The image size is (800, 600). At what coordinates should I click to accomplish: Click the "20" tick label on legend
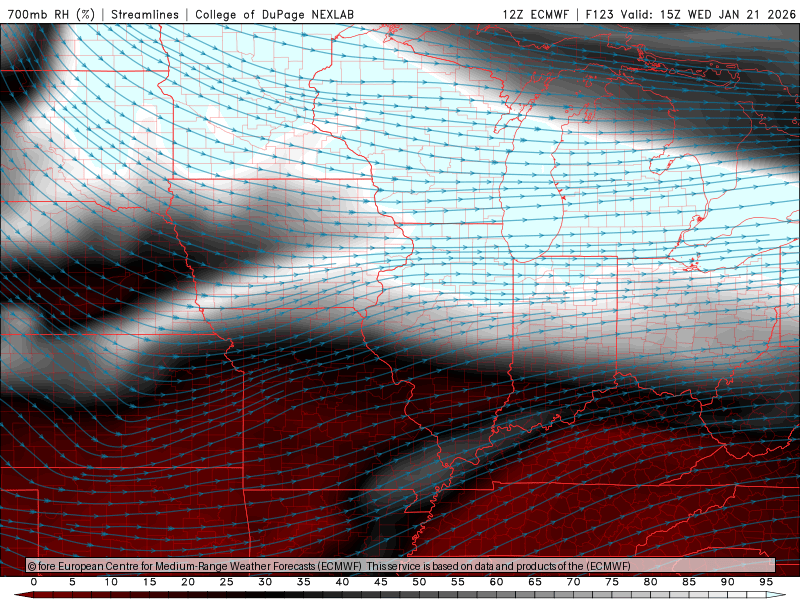point(188,582)
